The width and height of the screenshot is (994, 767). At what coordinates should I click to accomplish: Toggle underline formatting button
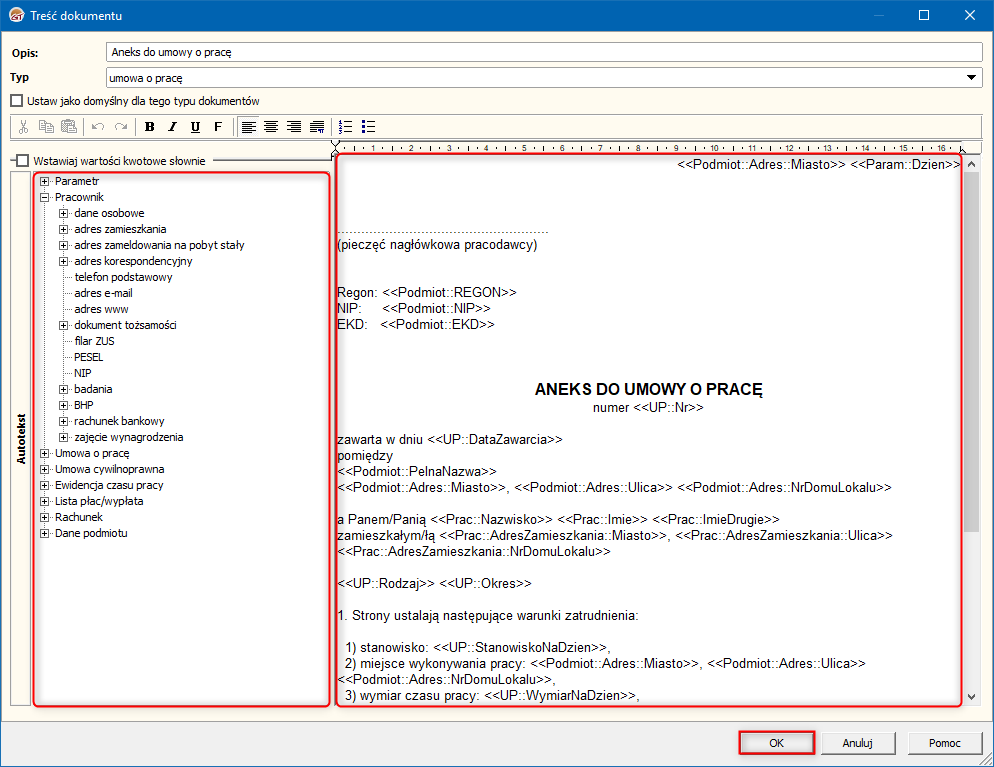[x=195, y=127]
